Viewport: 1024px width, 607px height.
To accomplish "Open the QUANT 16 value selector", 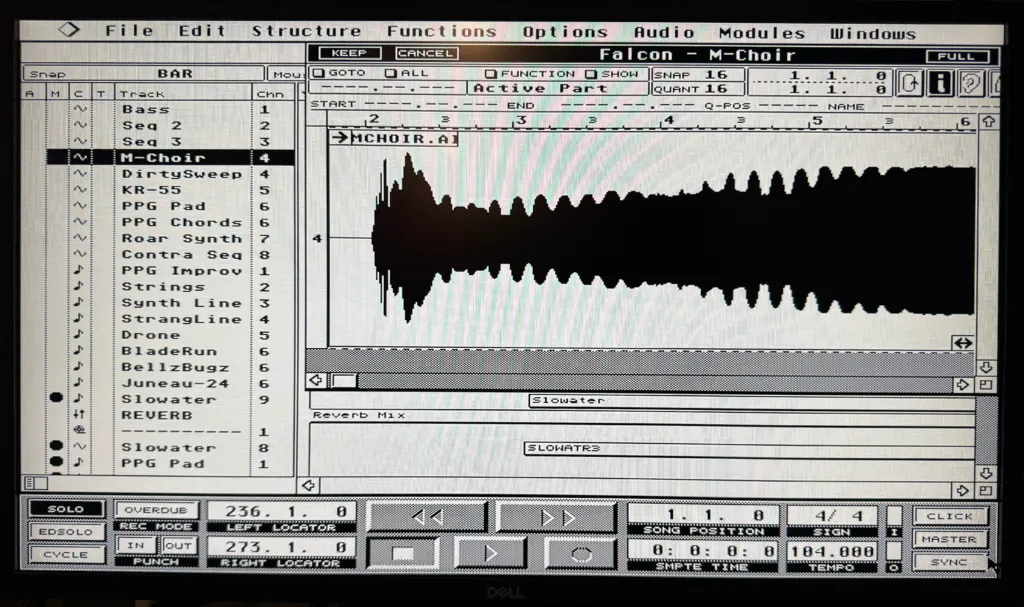I will (x=716, y=88).
